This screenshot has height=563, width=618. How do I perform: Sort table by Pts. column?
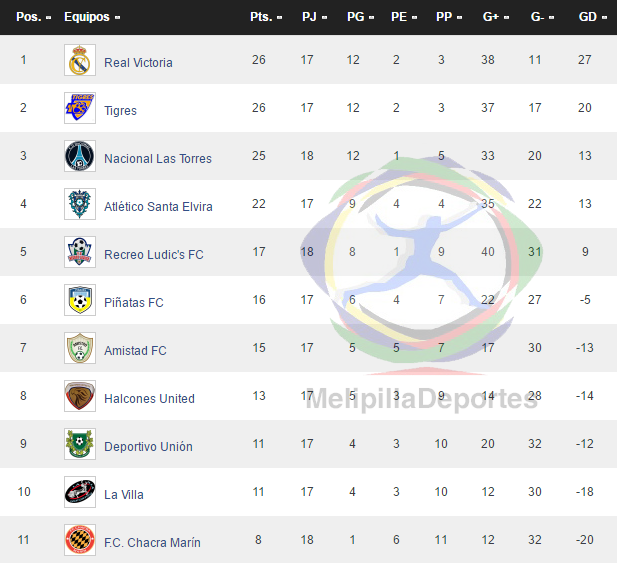(x=266, y=17)
